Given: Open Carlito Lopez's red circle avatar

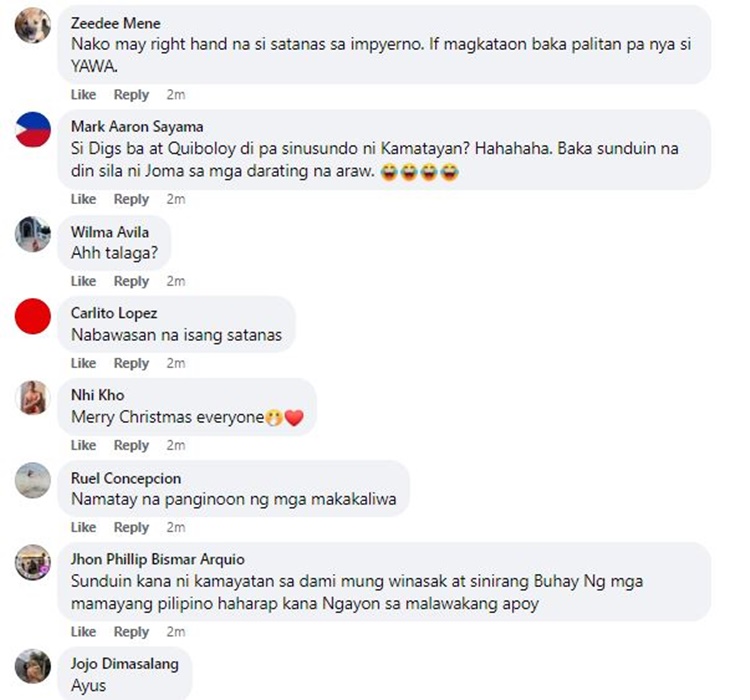Looking at the screenshot, I should pos(33,316).
